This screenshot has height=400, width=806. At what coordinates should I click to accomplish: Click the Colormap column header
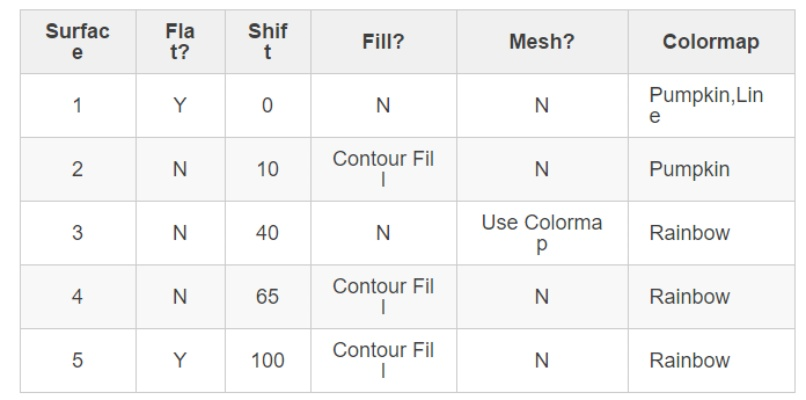[x=711, y=42]
